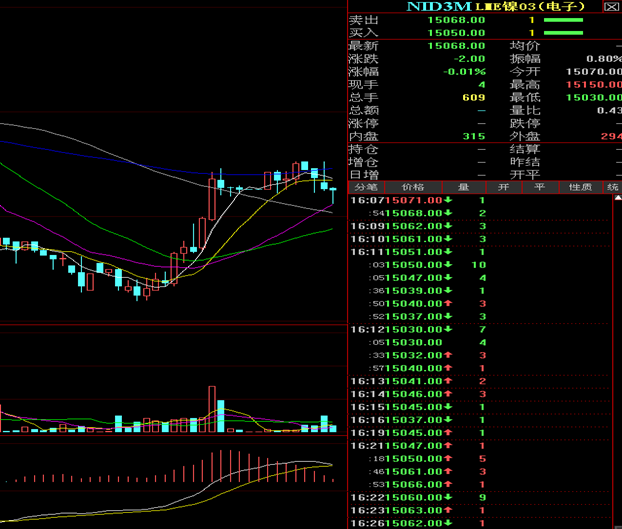Select the 价格 column header
This screenshot has height=529, width=622.
pos(413,187)
